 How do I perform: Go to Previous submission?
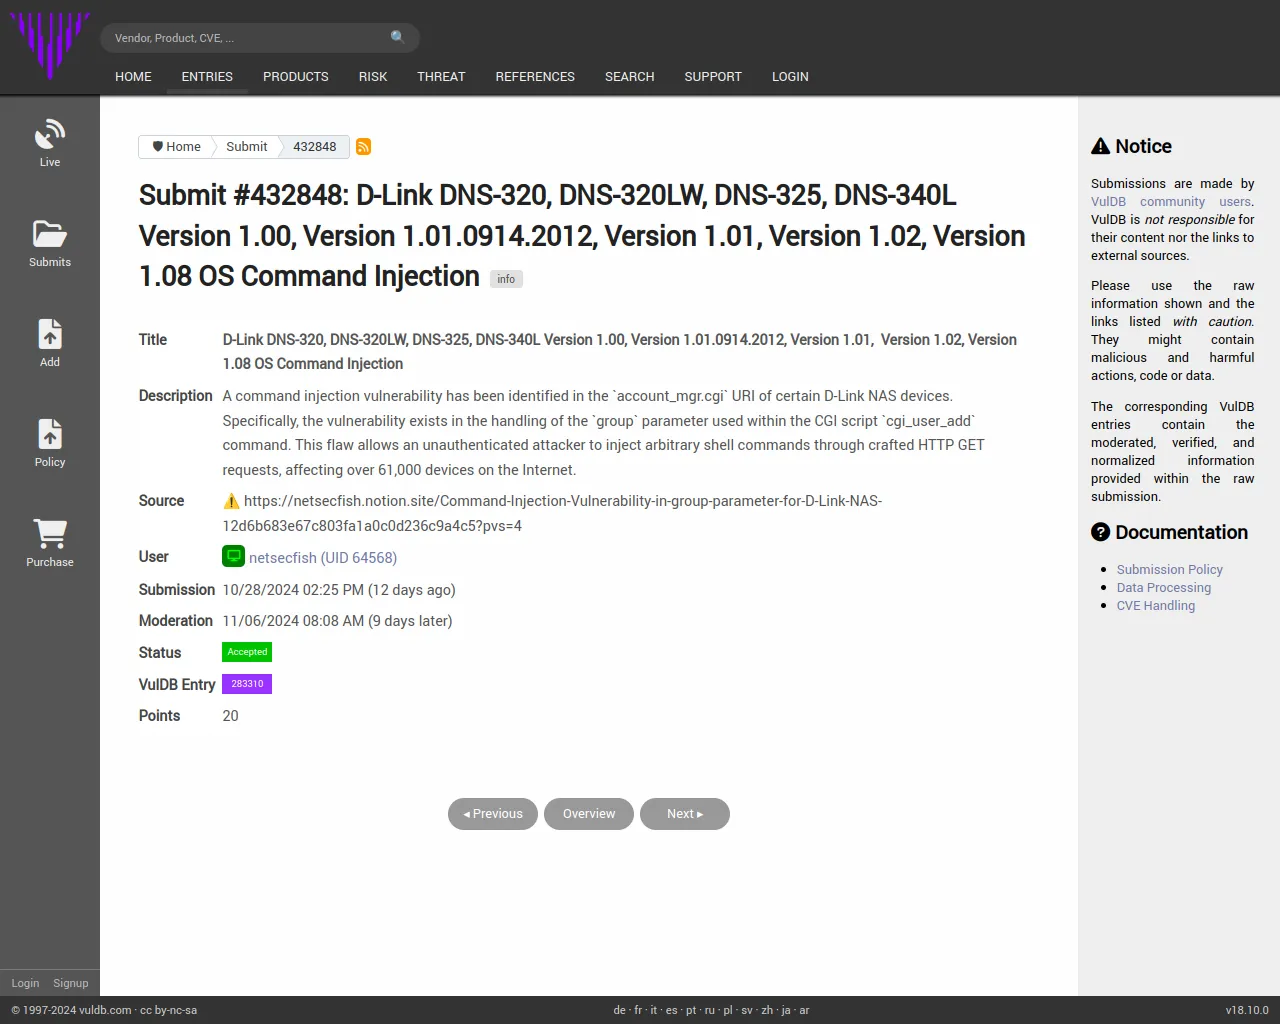[x=493, y=814]
